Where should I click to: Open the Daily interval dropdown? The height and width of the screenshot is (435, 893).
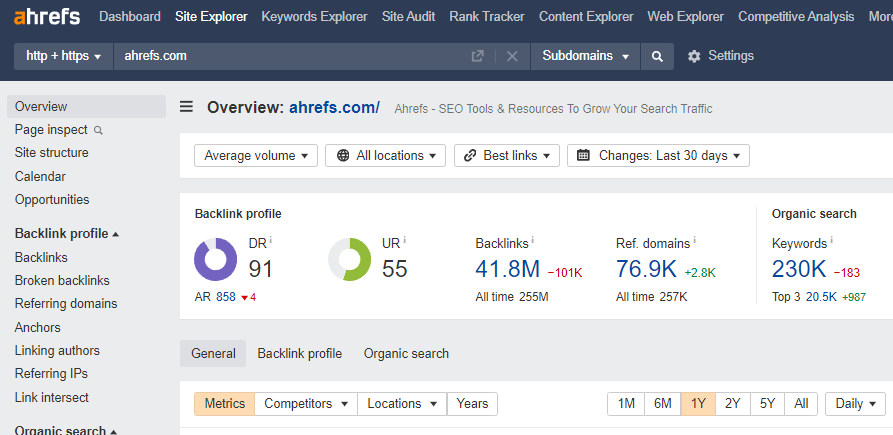[855, 404]
